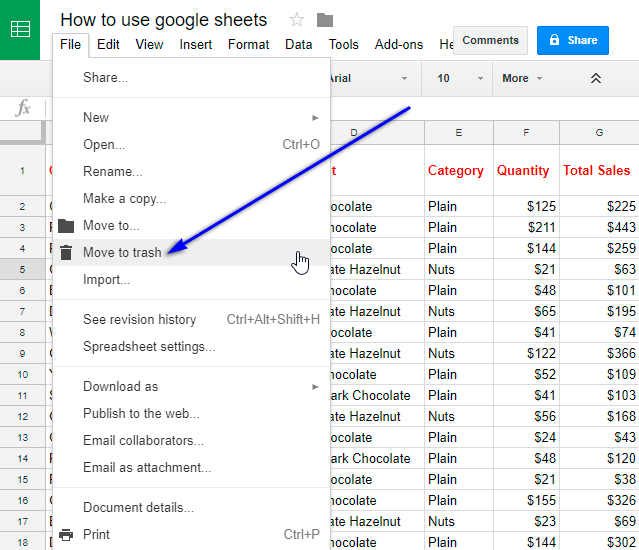The width and height of the screenshot is (639, 550).
Task: Choose Email as attachment...
Action: 192,467
